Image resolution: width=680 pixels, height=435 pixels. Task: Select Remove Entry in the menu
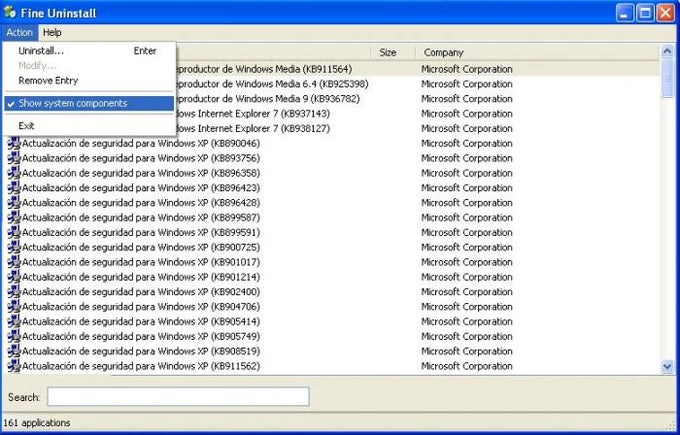click(89, 81)
